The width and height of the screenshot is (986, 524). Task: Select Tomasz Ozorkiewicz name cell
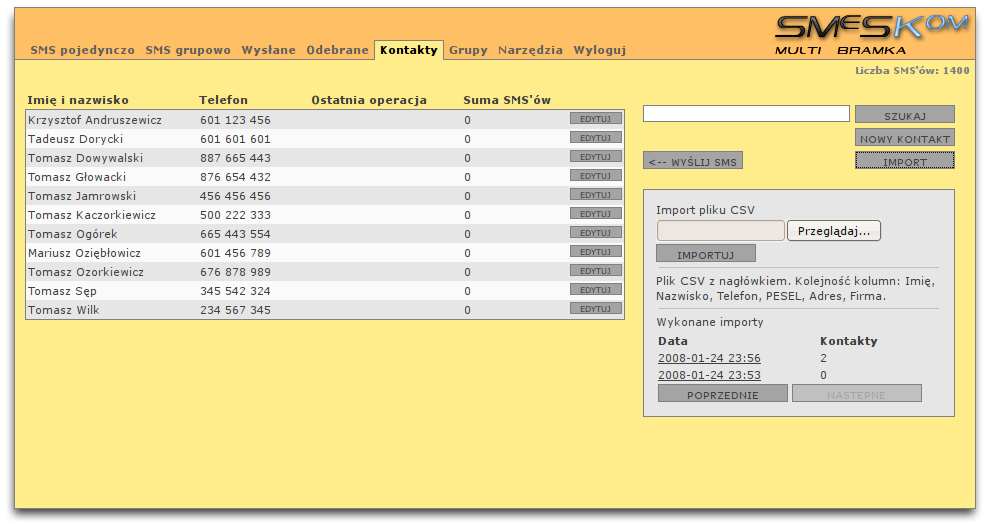(86, 272)
